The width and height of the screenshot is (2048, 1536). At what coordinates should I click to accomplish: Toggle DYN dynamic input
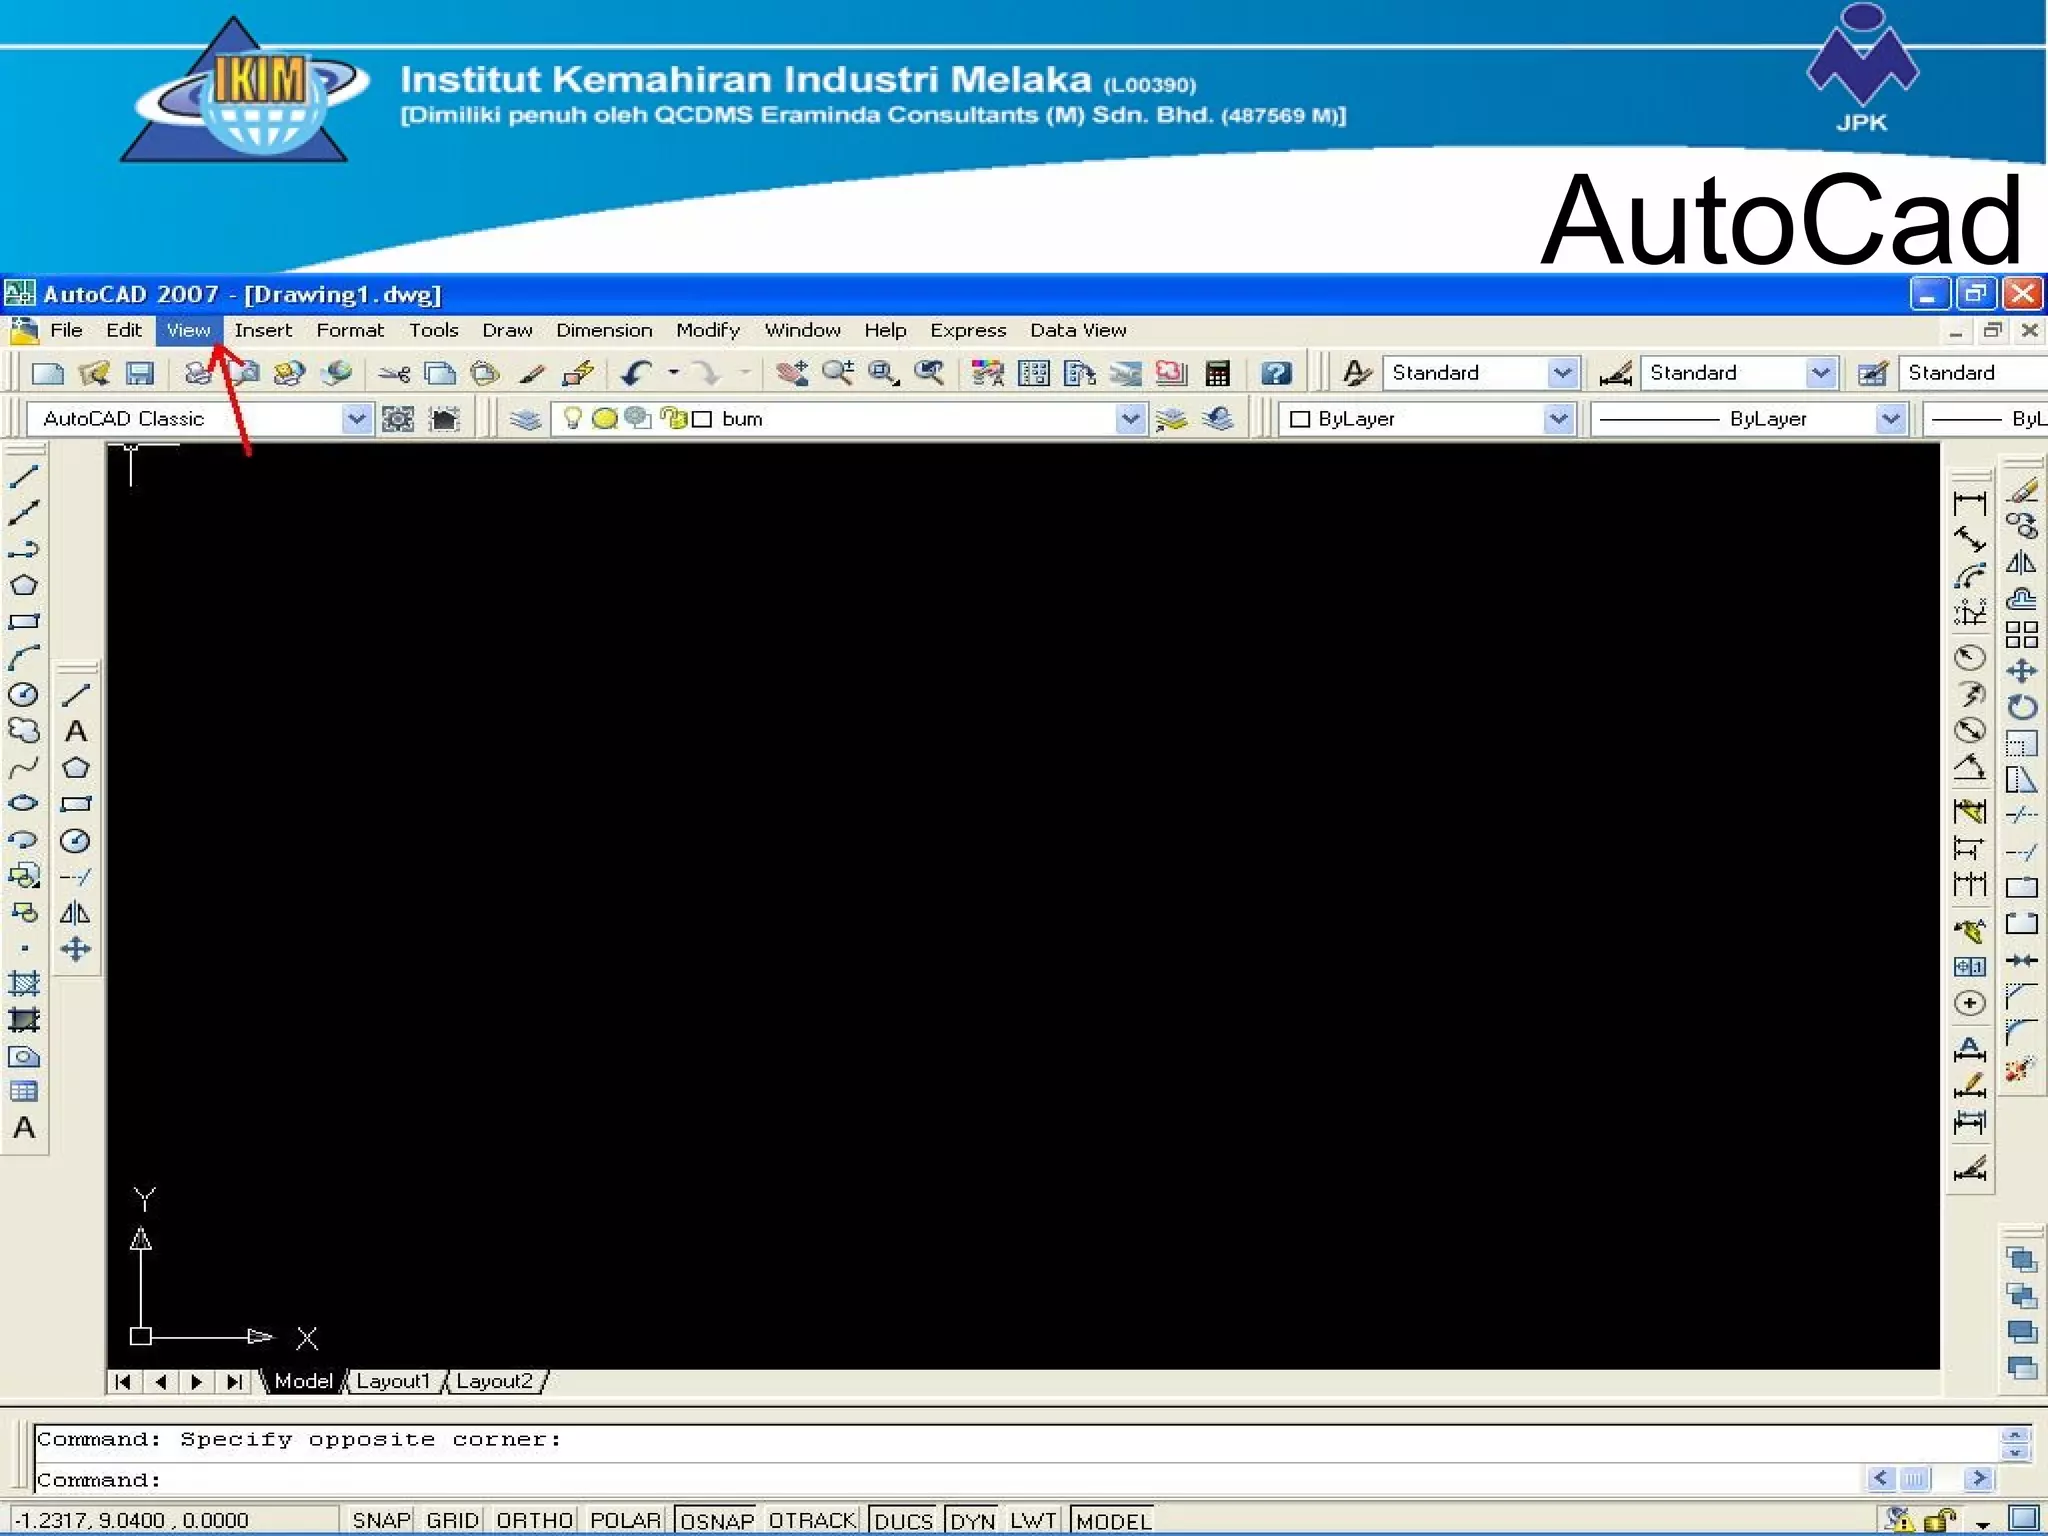(x=972, y=1521)
